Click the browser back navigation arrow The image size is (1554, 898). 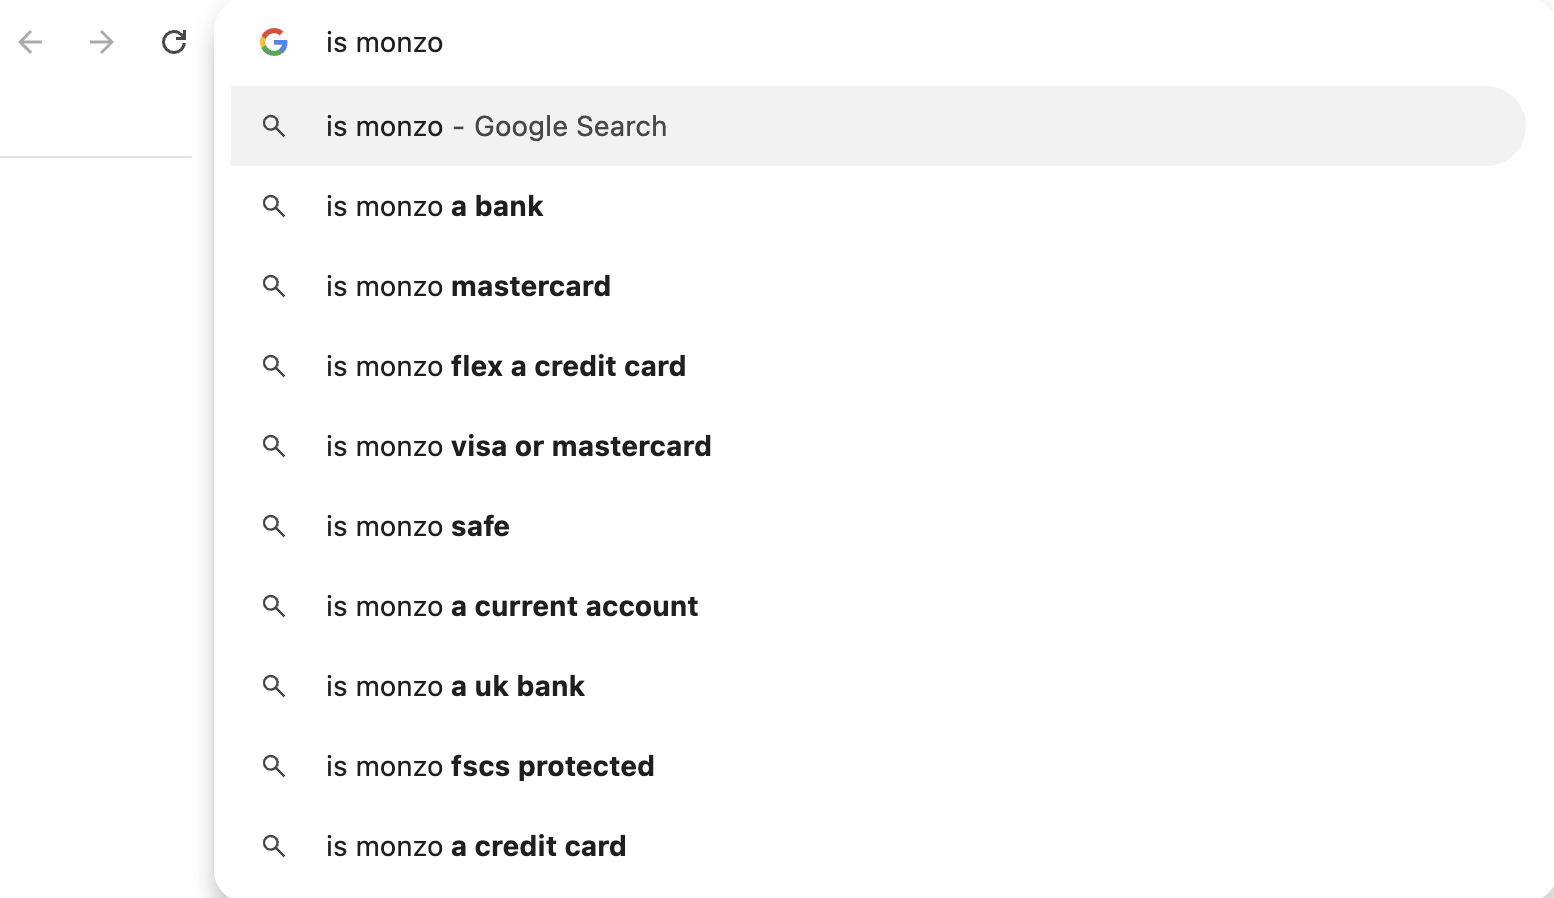pyautogui.click(x=30, y=42)
